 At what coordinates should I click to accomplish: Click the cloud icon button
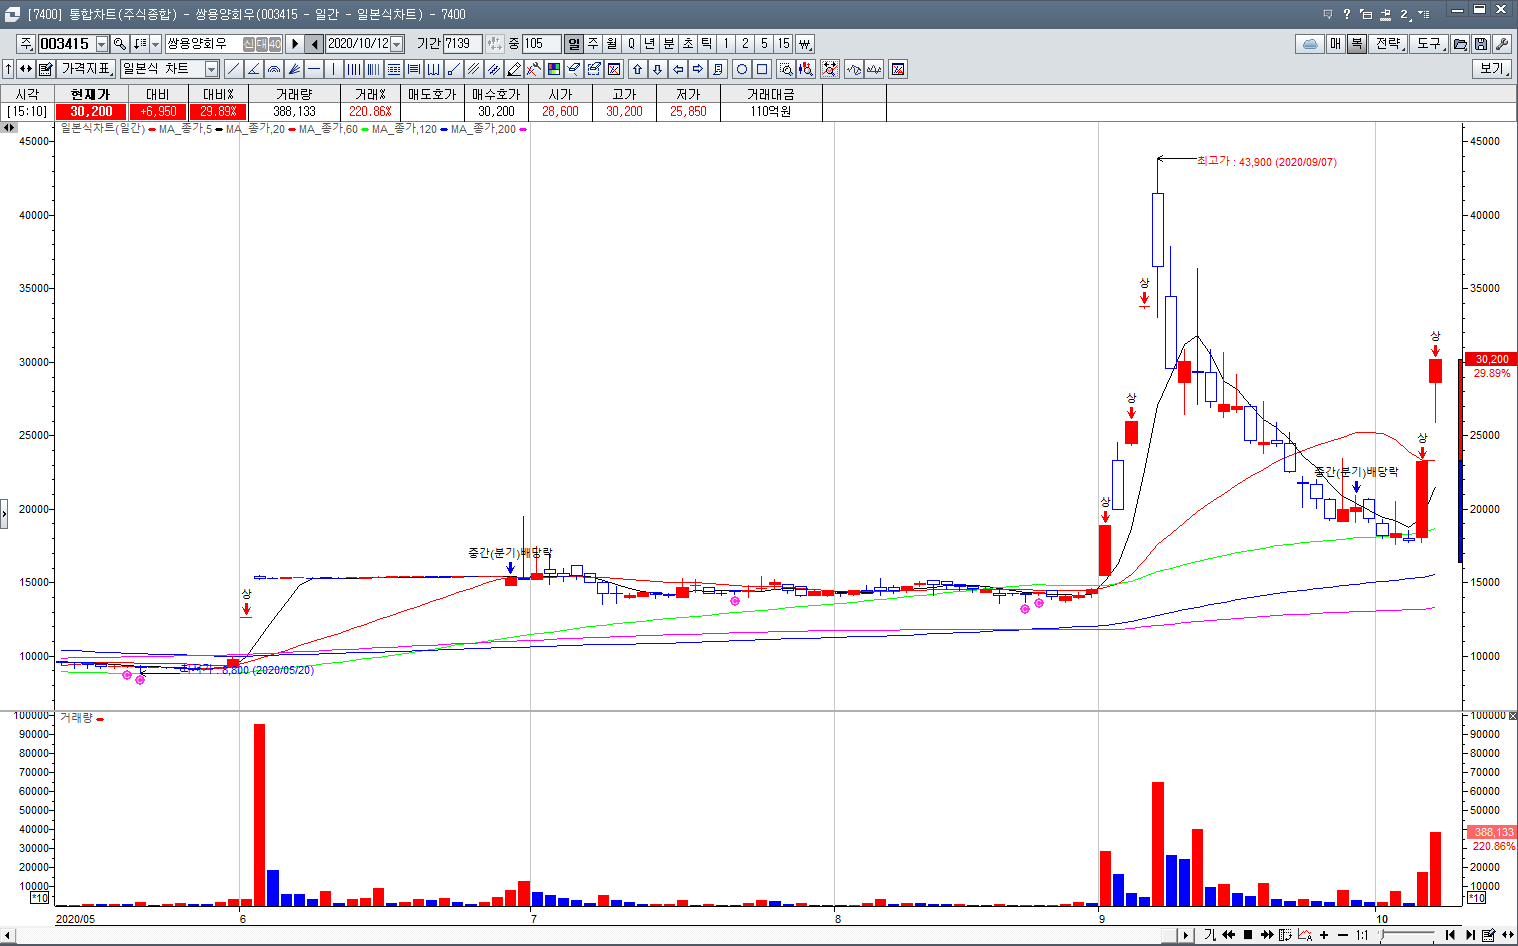pos(1310,44)
